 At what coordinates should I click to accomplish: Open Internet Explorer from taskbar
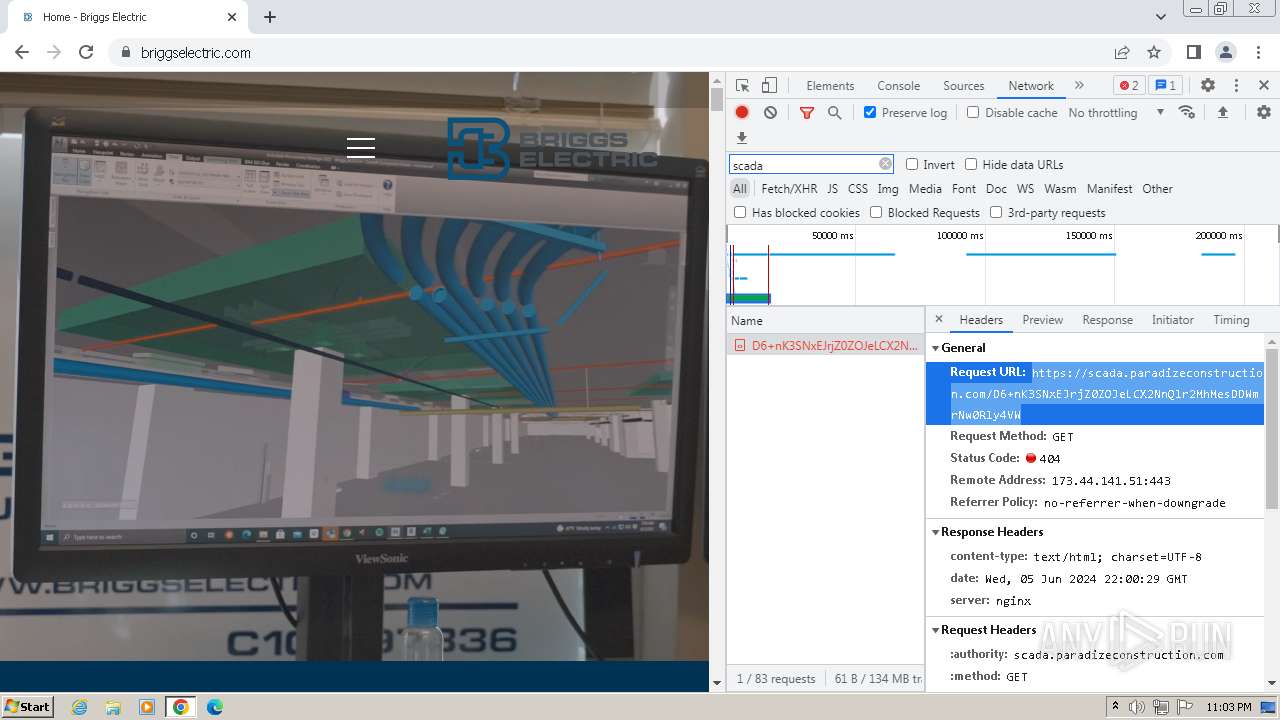79,707
